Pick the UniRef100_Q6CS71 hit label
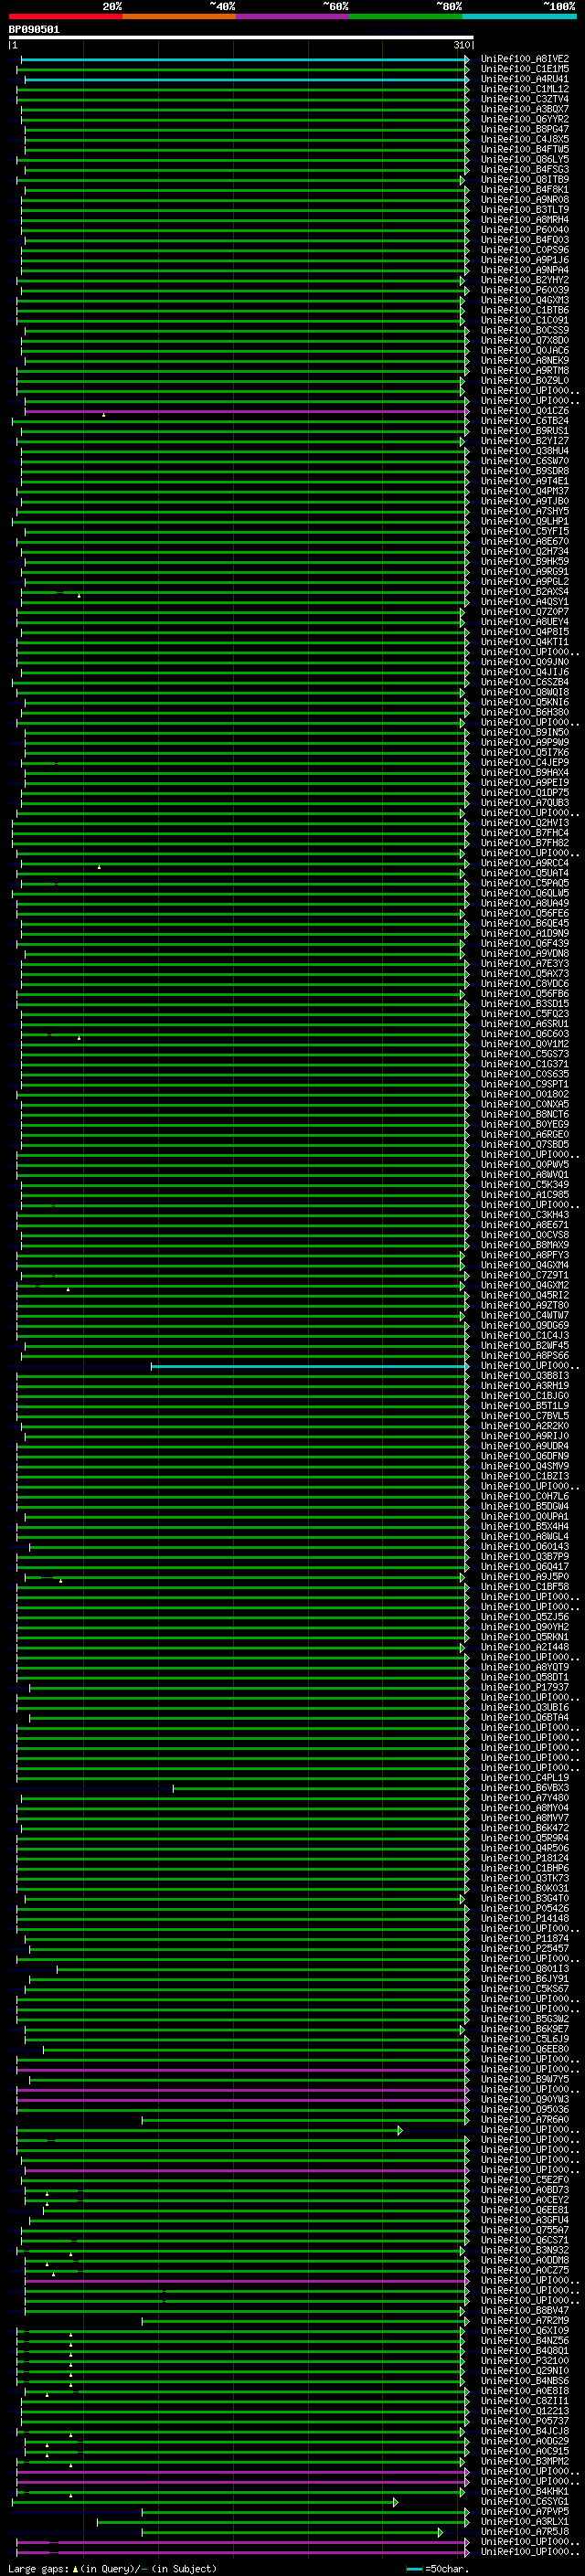This screenshot has height=2576, width=585. (x=525, y=2241)
